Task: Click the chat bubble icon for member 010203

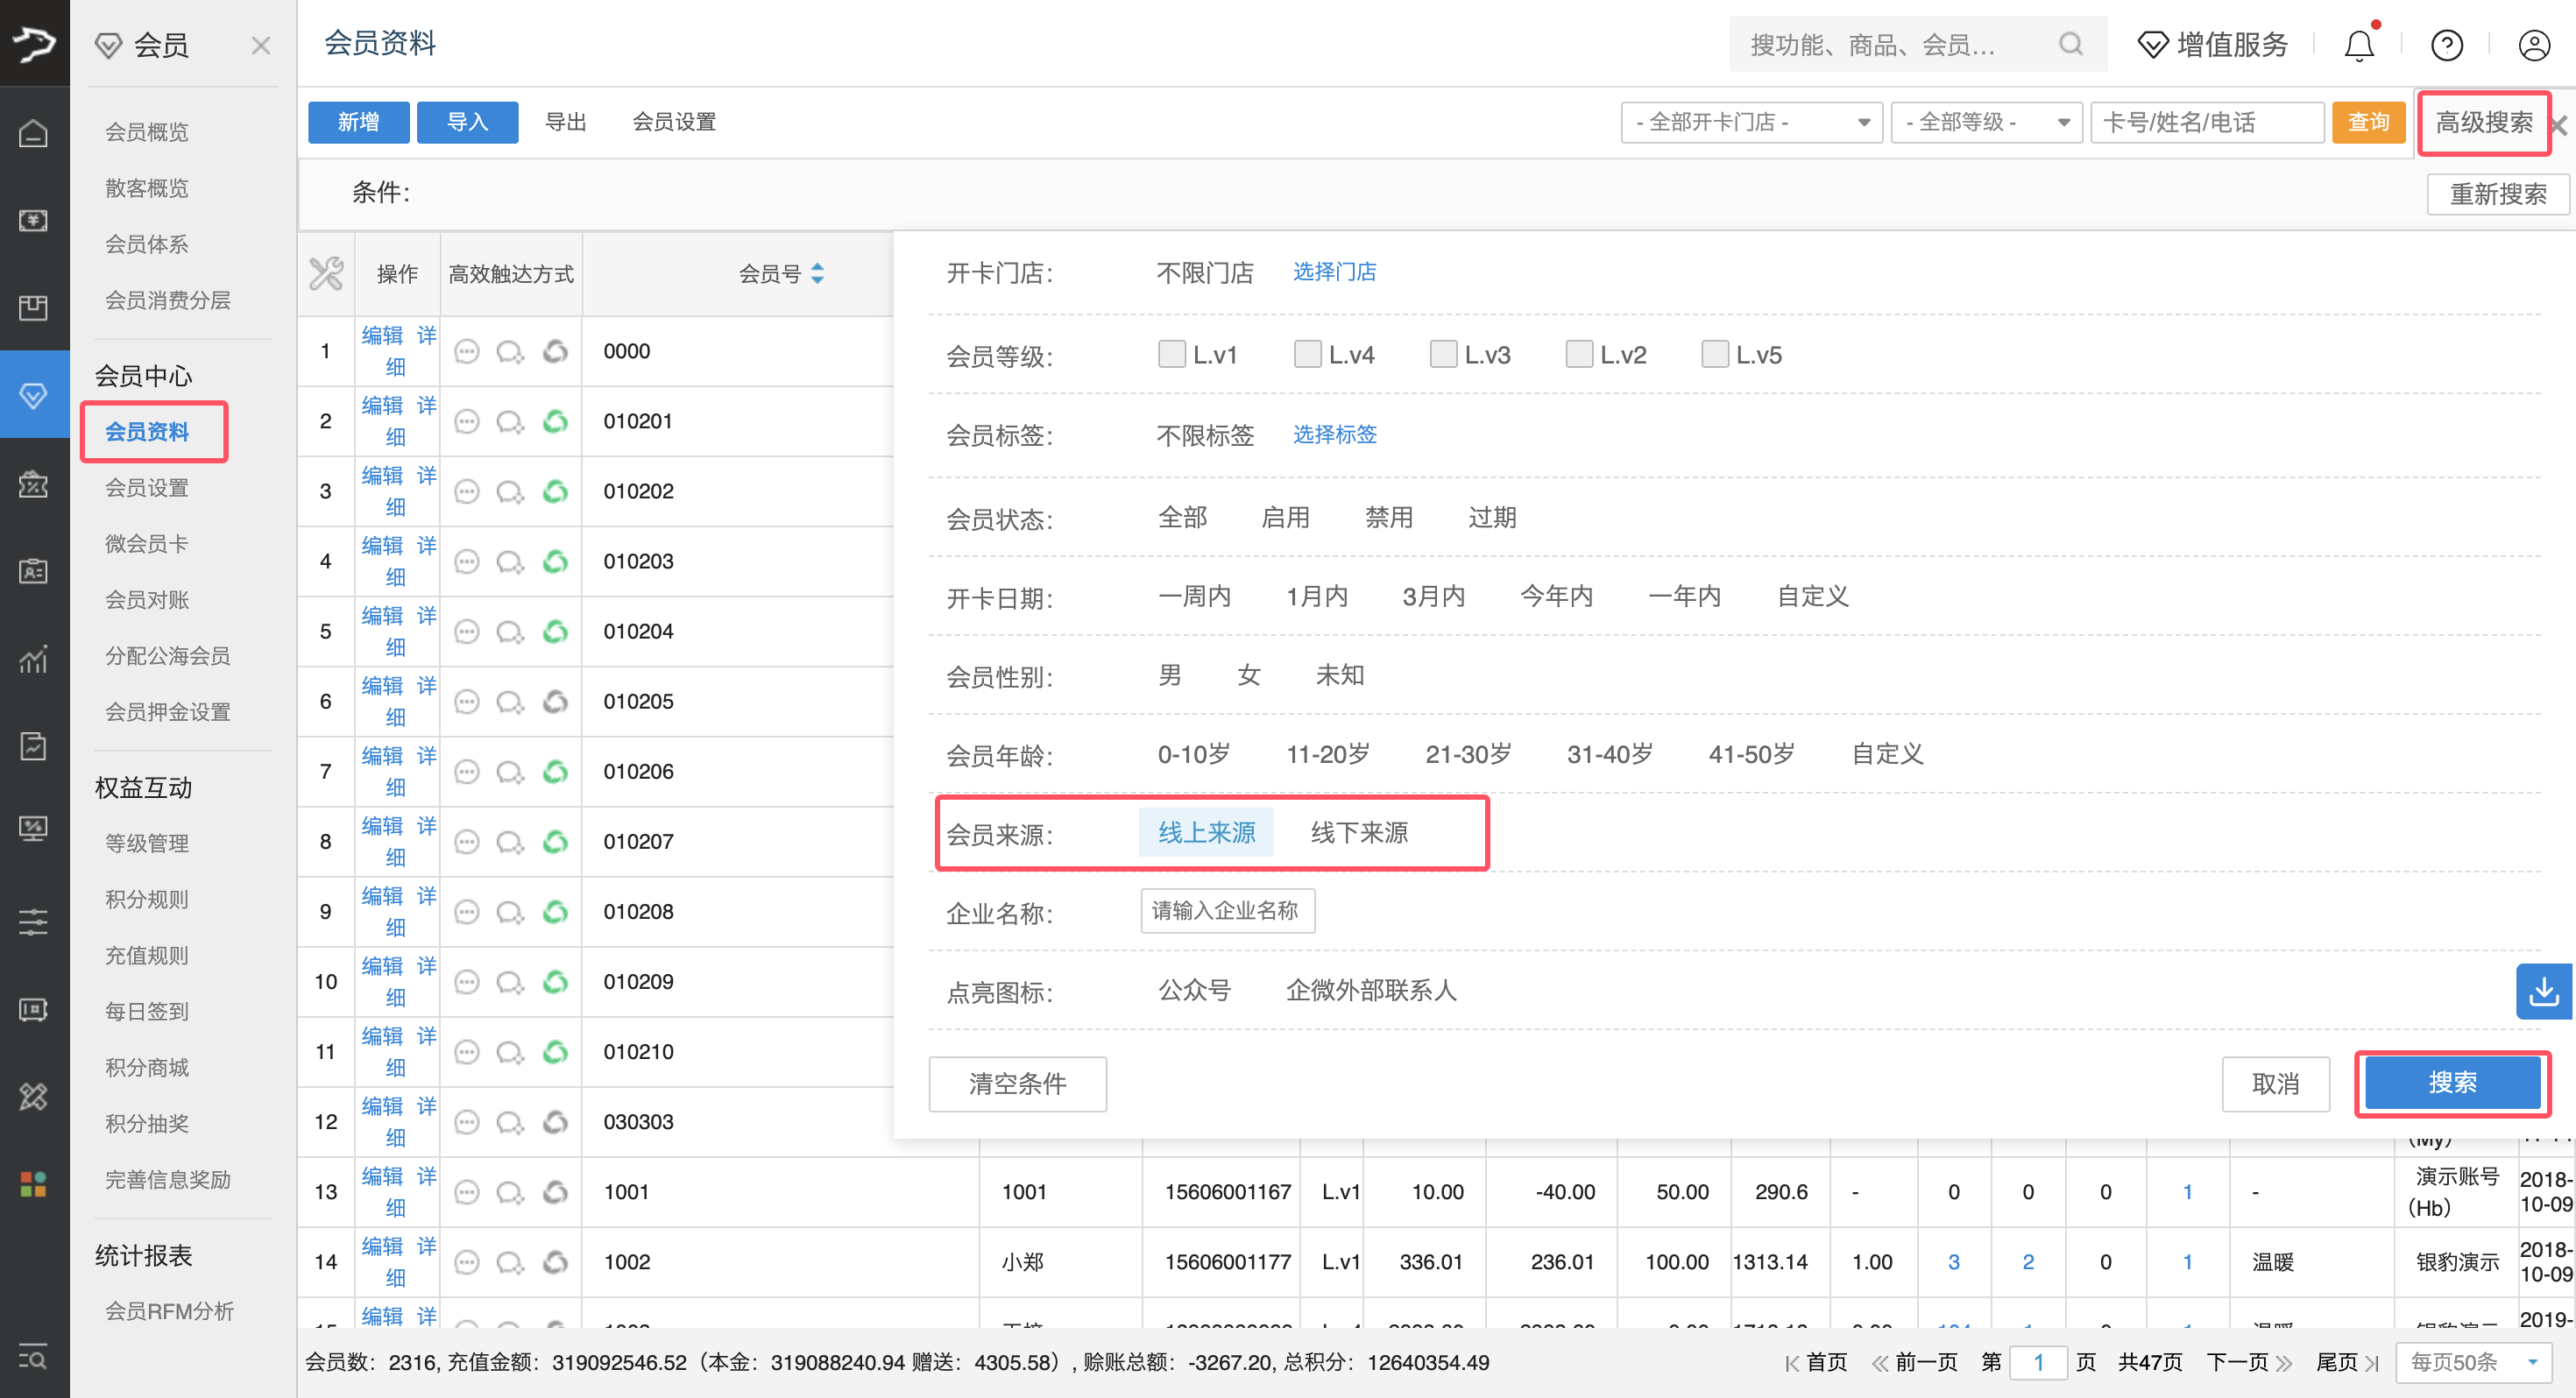Action: click(x=510, y=562)
